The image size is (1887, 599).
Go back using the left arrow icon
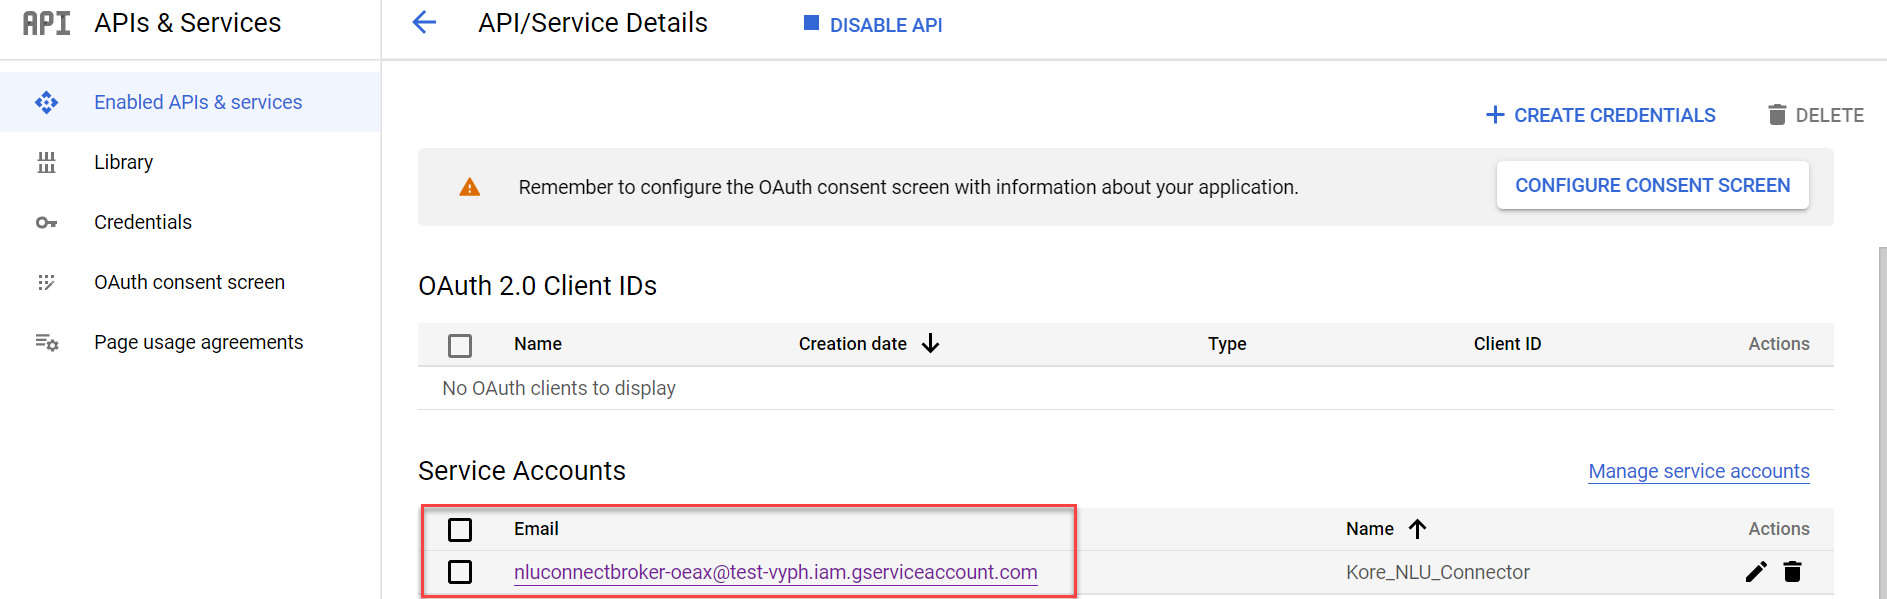[x=424, y=23]
